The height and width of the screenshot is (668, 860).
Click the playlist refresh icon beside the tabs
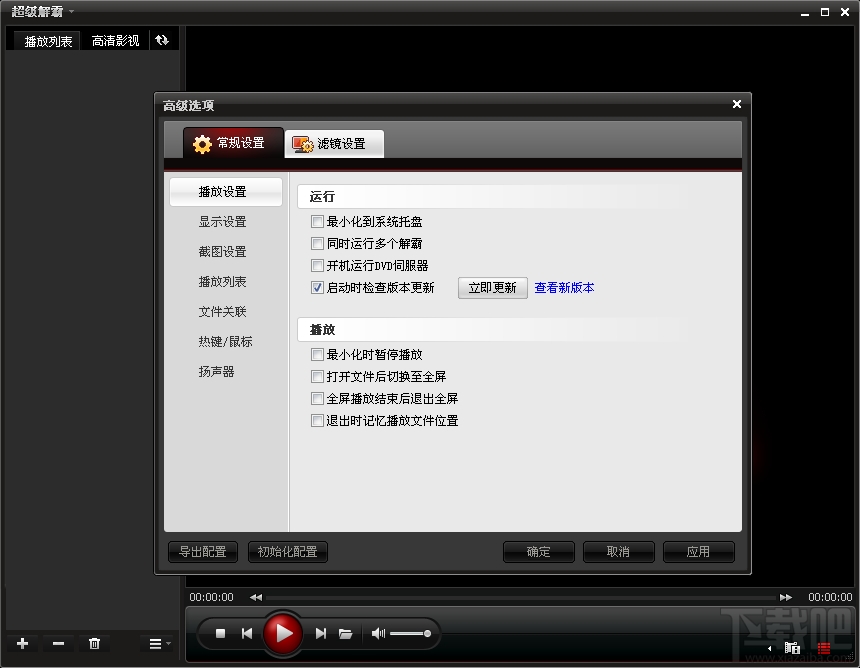(163, 40)
